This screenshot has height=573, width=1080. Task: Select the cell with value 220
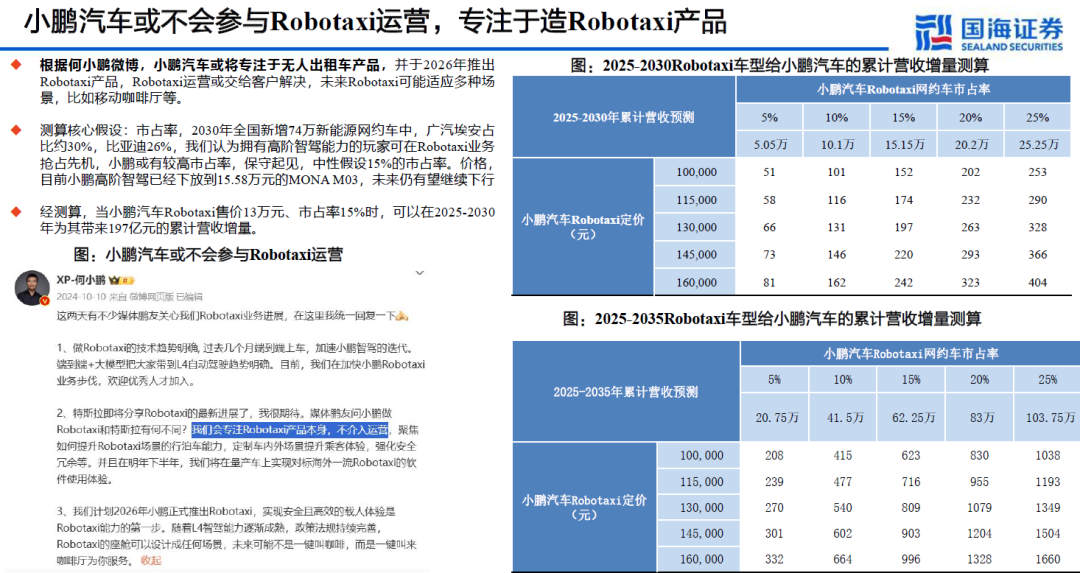(x=904, y=255)
